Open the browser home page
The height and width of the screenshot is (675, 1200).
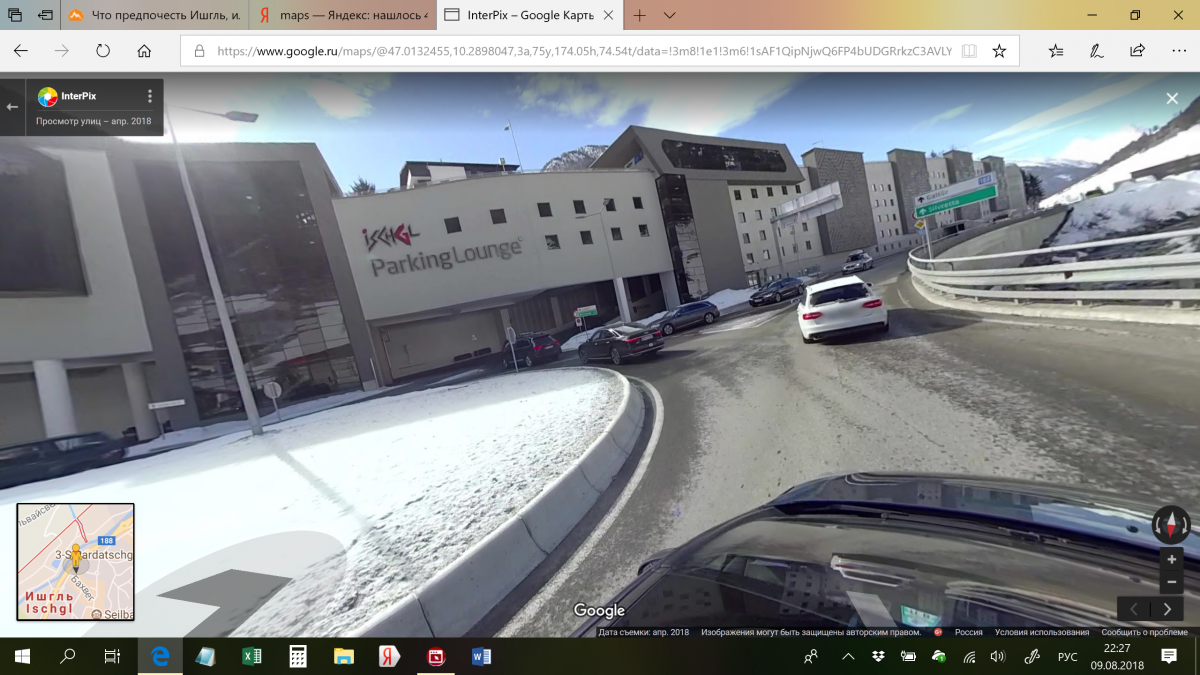(144, 51)
